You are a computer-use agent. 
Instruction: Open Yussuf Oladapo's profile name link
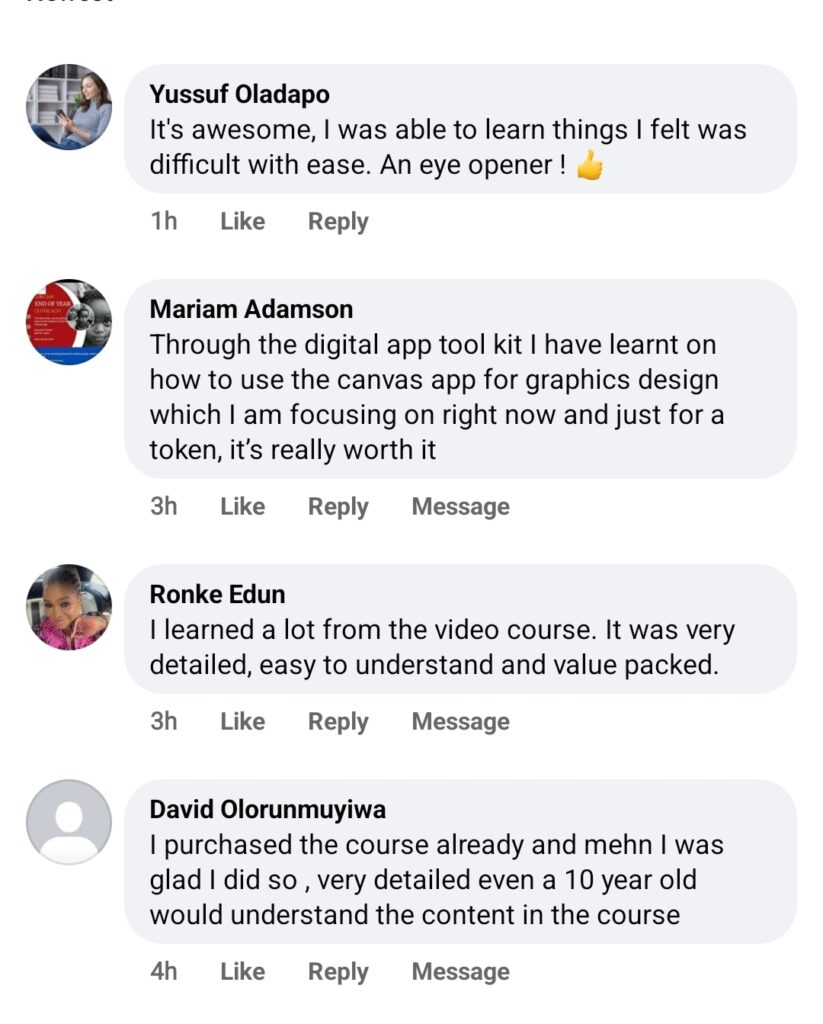coord(239,94)
